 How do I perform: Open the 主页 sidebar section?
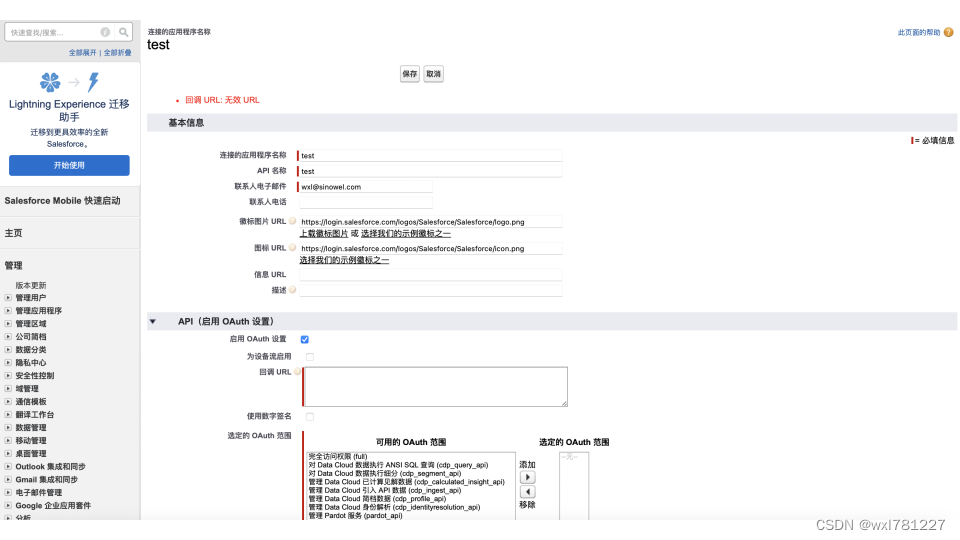pyautogui.click(x=13, y=233)
